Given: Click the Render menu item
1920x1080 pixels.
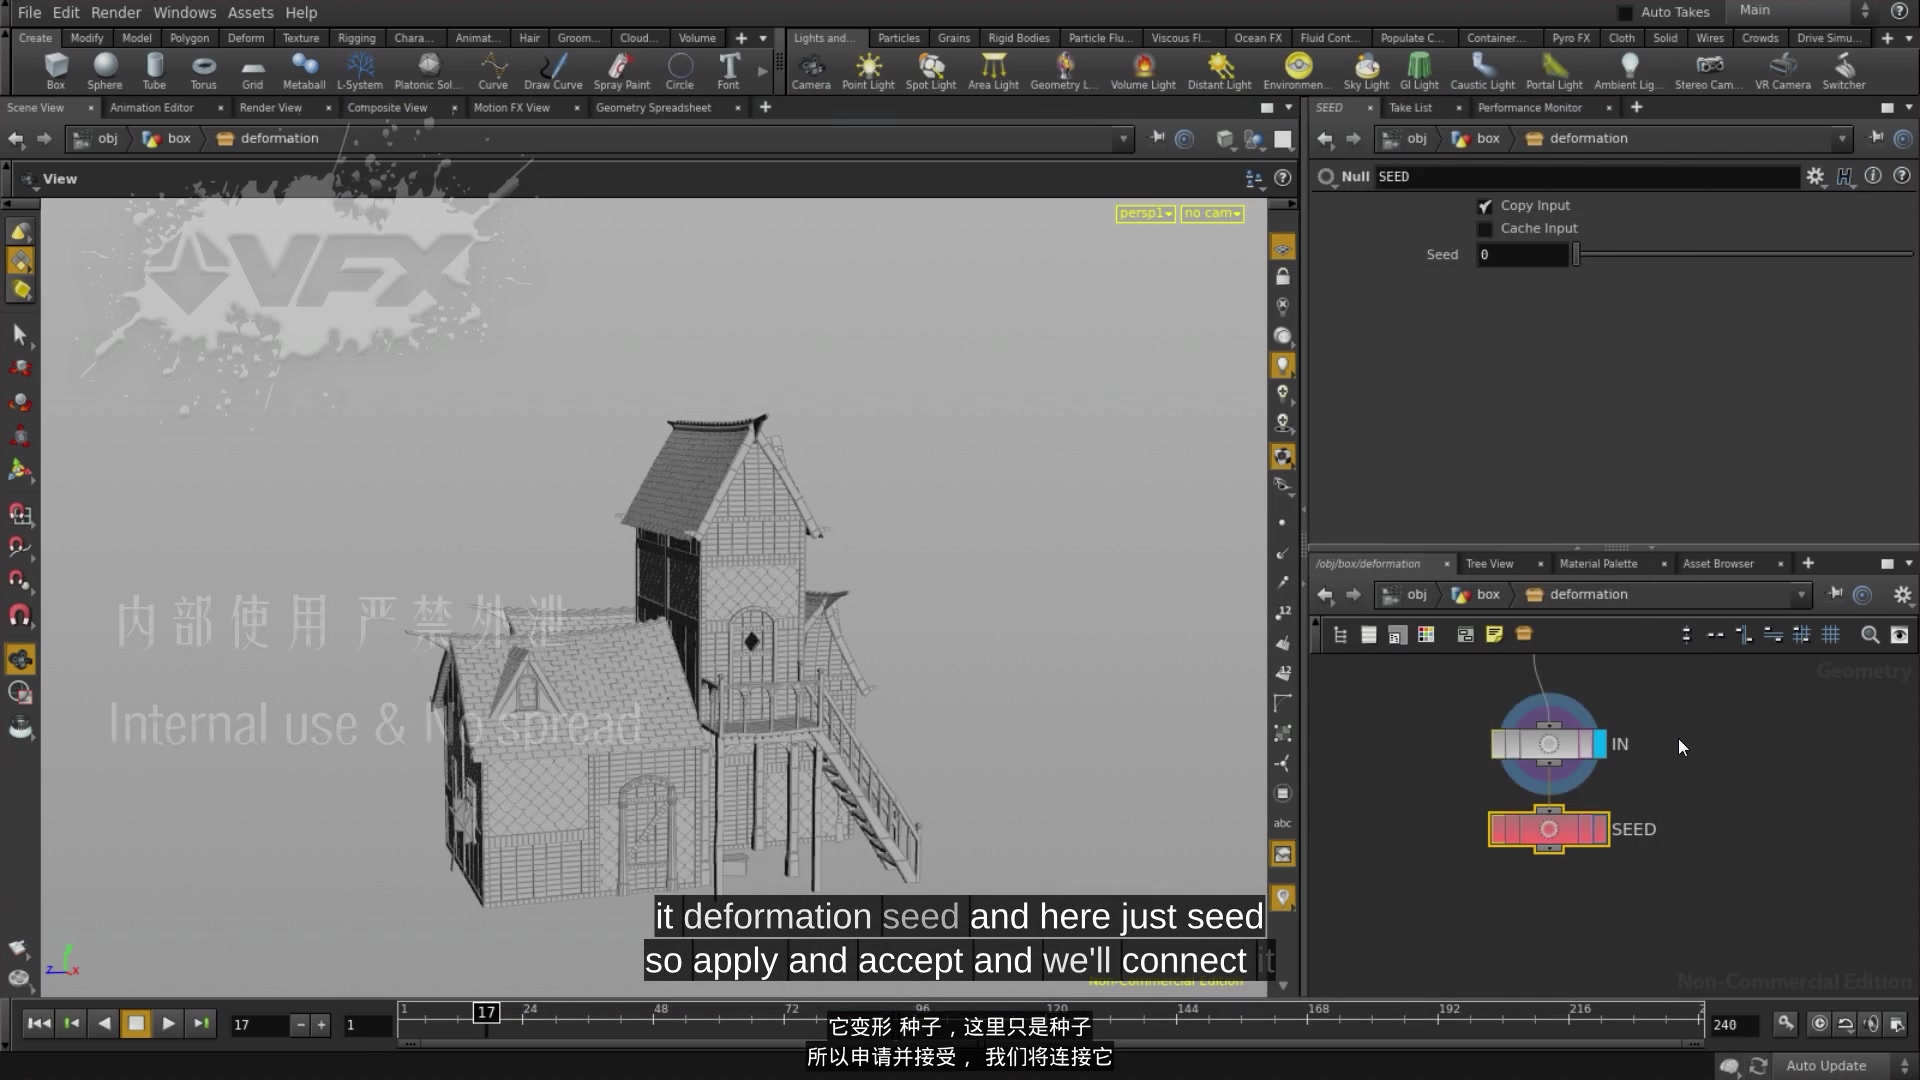Looking at the screenshot, I should (115, 12).
